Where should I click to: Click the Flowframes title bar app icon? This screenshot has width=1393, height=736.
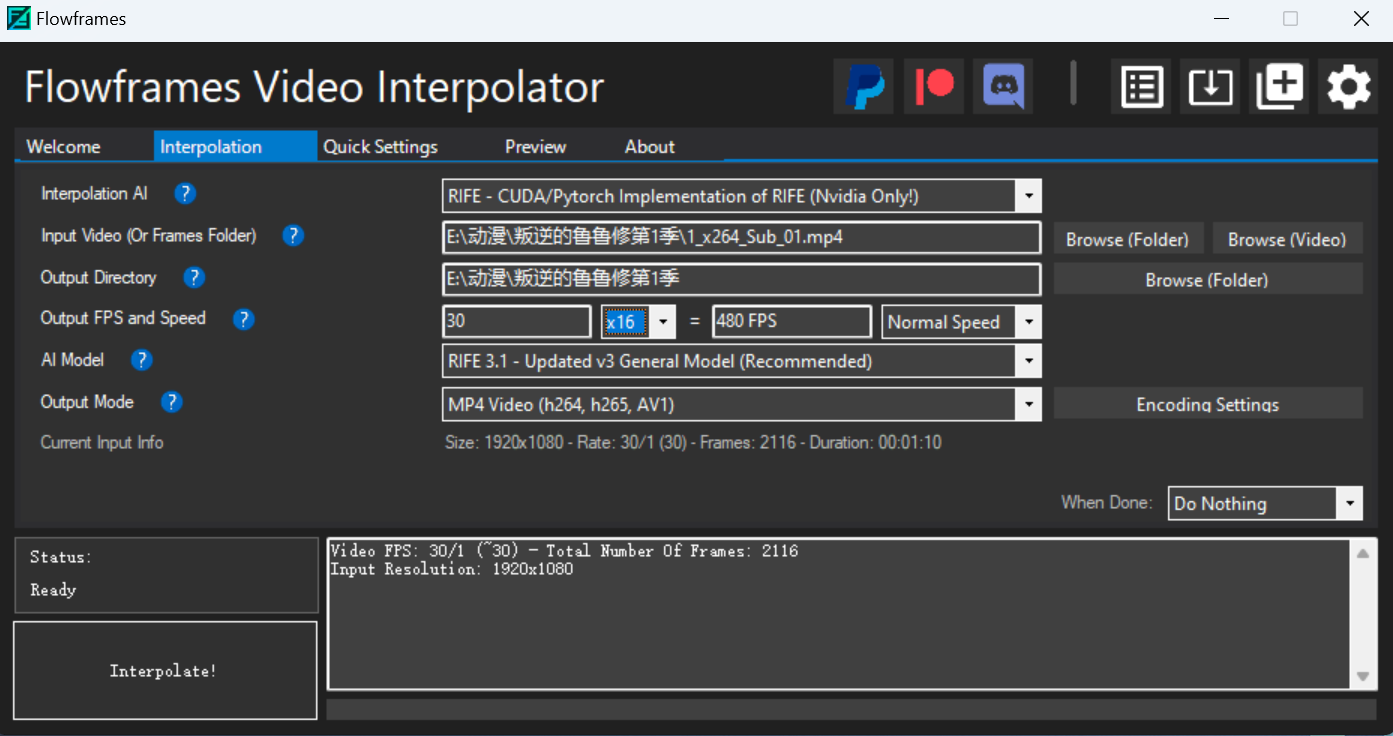[x=18, y=18]
